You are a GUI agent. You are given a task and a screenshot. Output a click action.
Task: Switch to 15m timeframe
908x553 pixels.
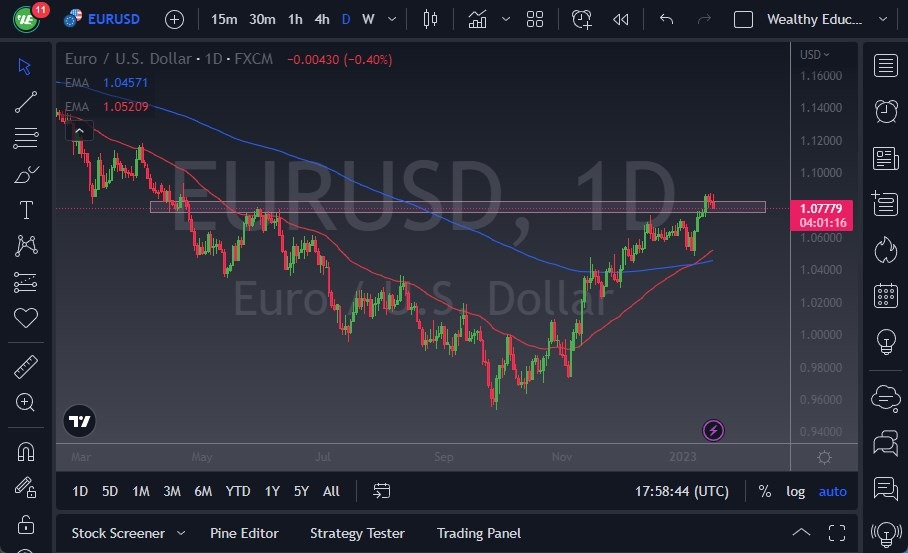click(224, 19)
